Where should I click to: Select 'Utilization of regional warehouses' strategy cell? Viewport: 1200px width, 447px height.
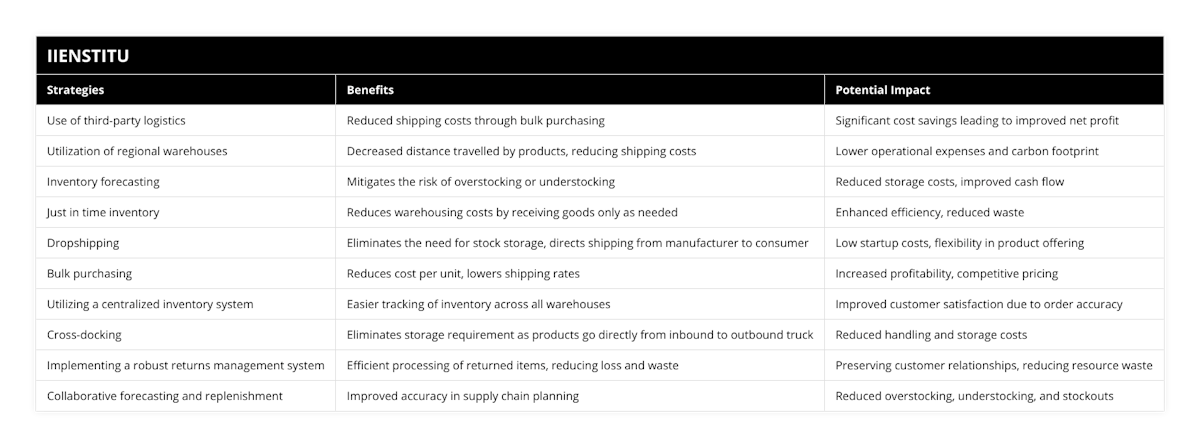click(x=137, y=151)
